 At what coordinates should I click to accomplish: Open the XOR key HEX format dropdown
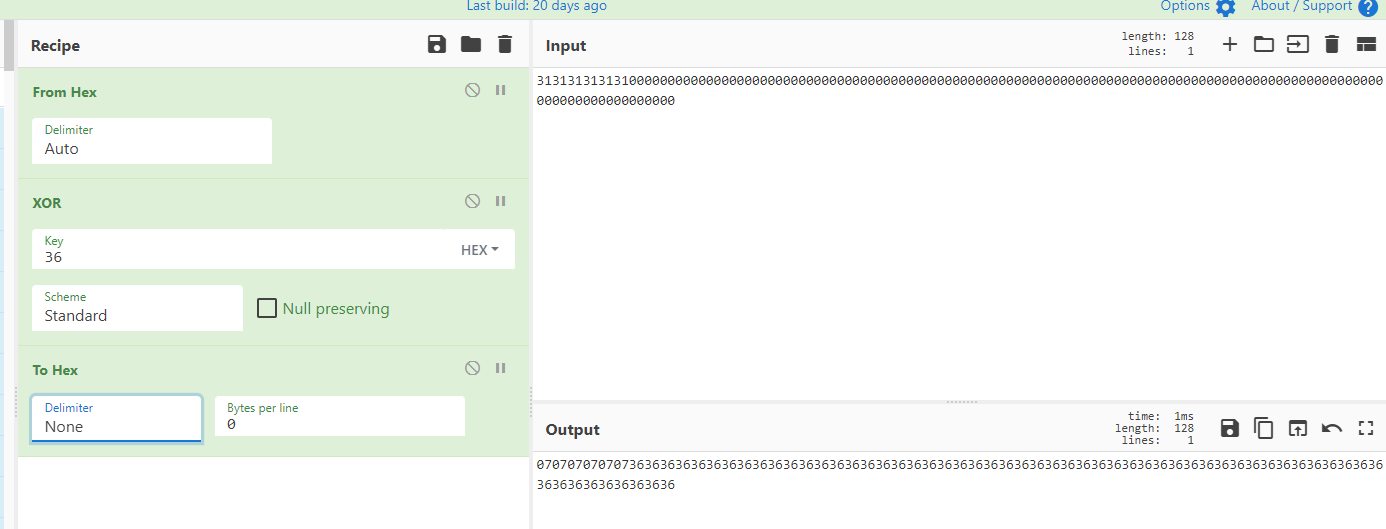(x=480, y=250)
